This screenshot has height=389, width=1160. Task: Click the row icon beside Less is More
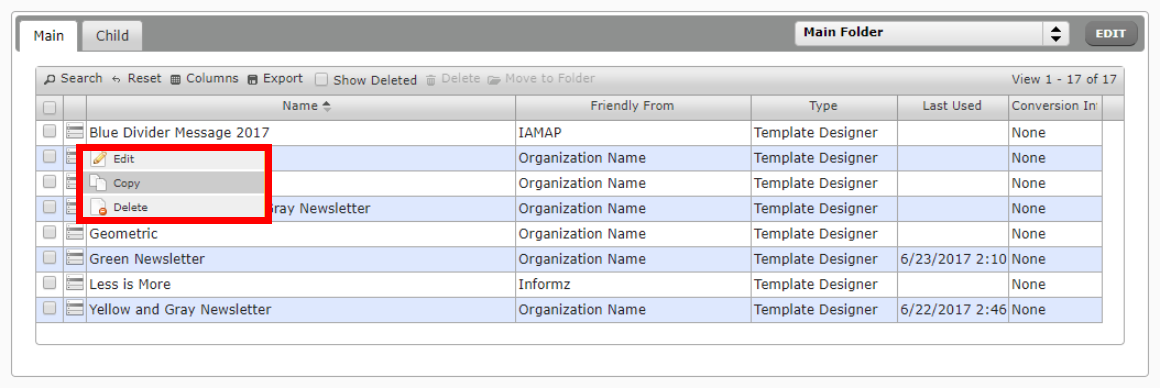click(x=75, y=284)
